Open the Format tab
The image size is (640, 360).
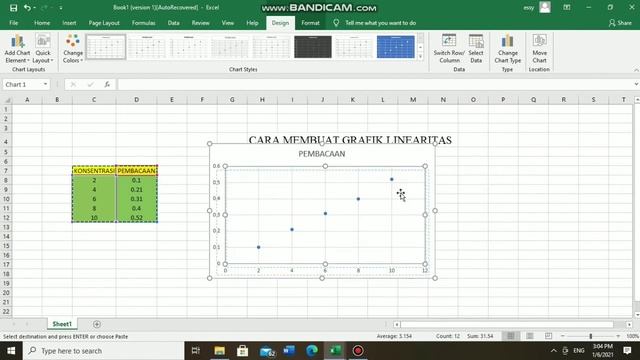310,23
